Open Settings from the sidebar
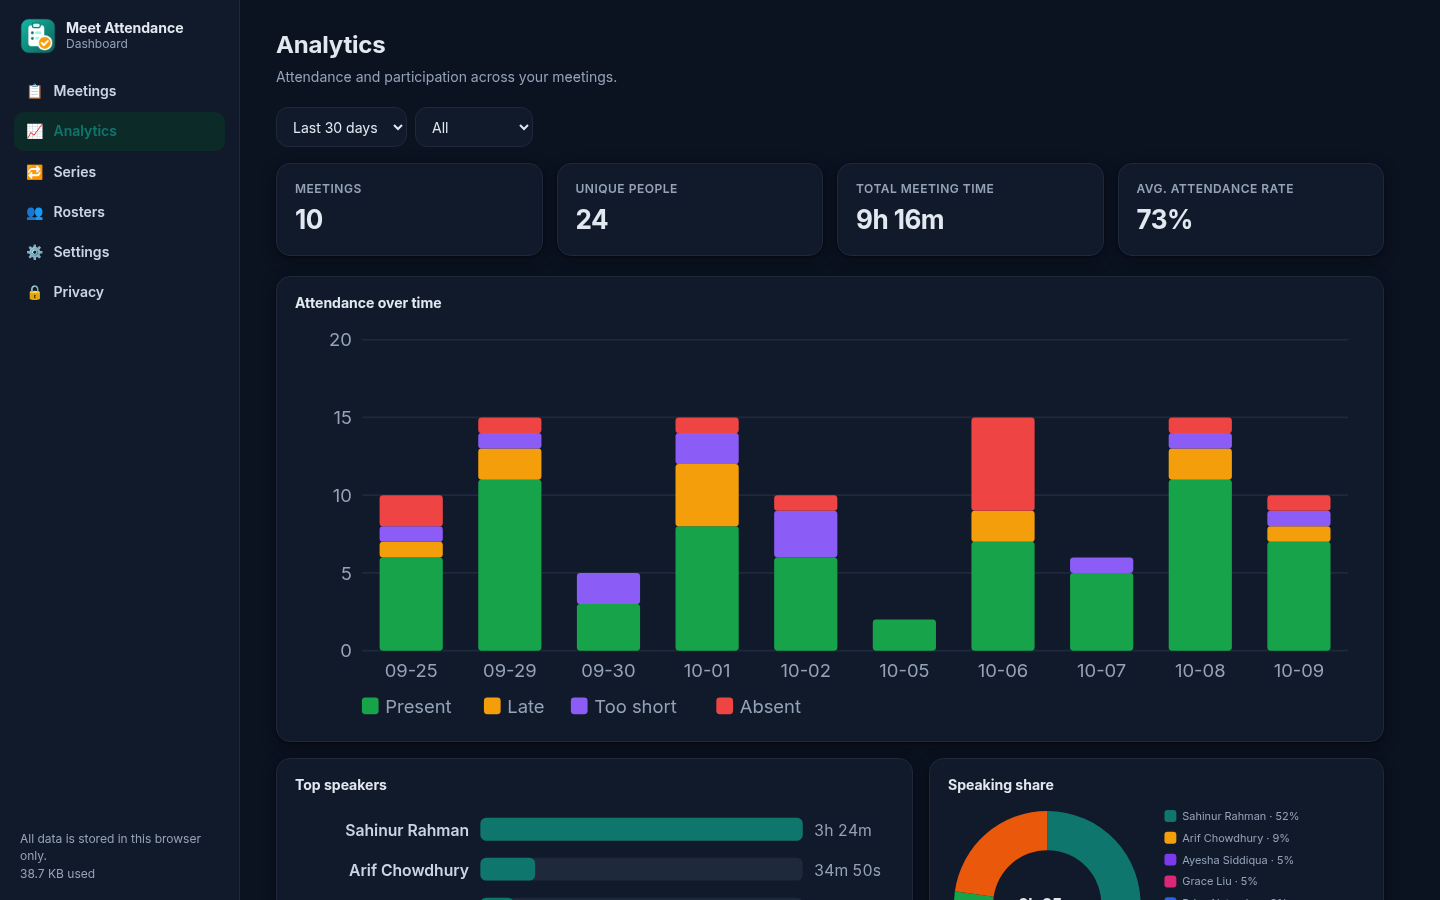Image resolution: width=1440 pixels, height=900 pixels. coord(119,252)
